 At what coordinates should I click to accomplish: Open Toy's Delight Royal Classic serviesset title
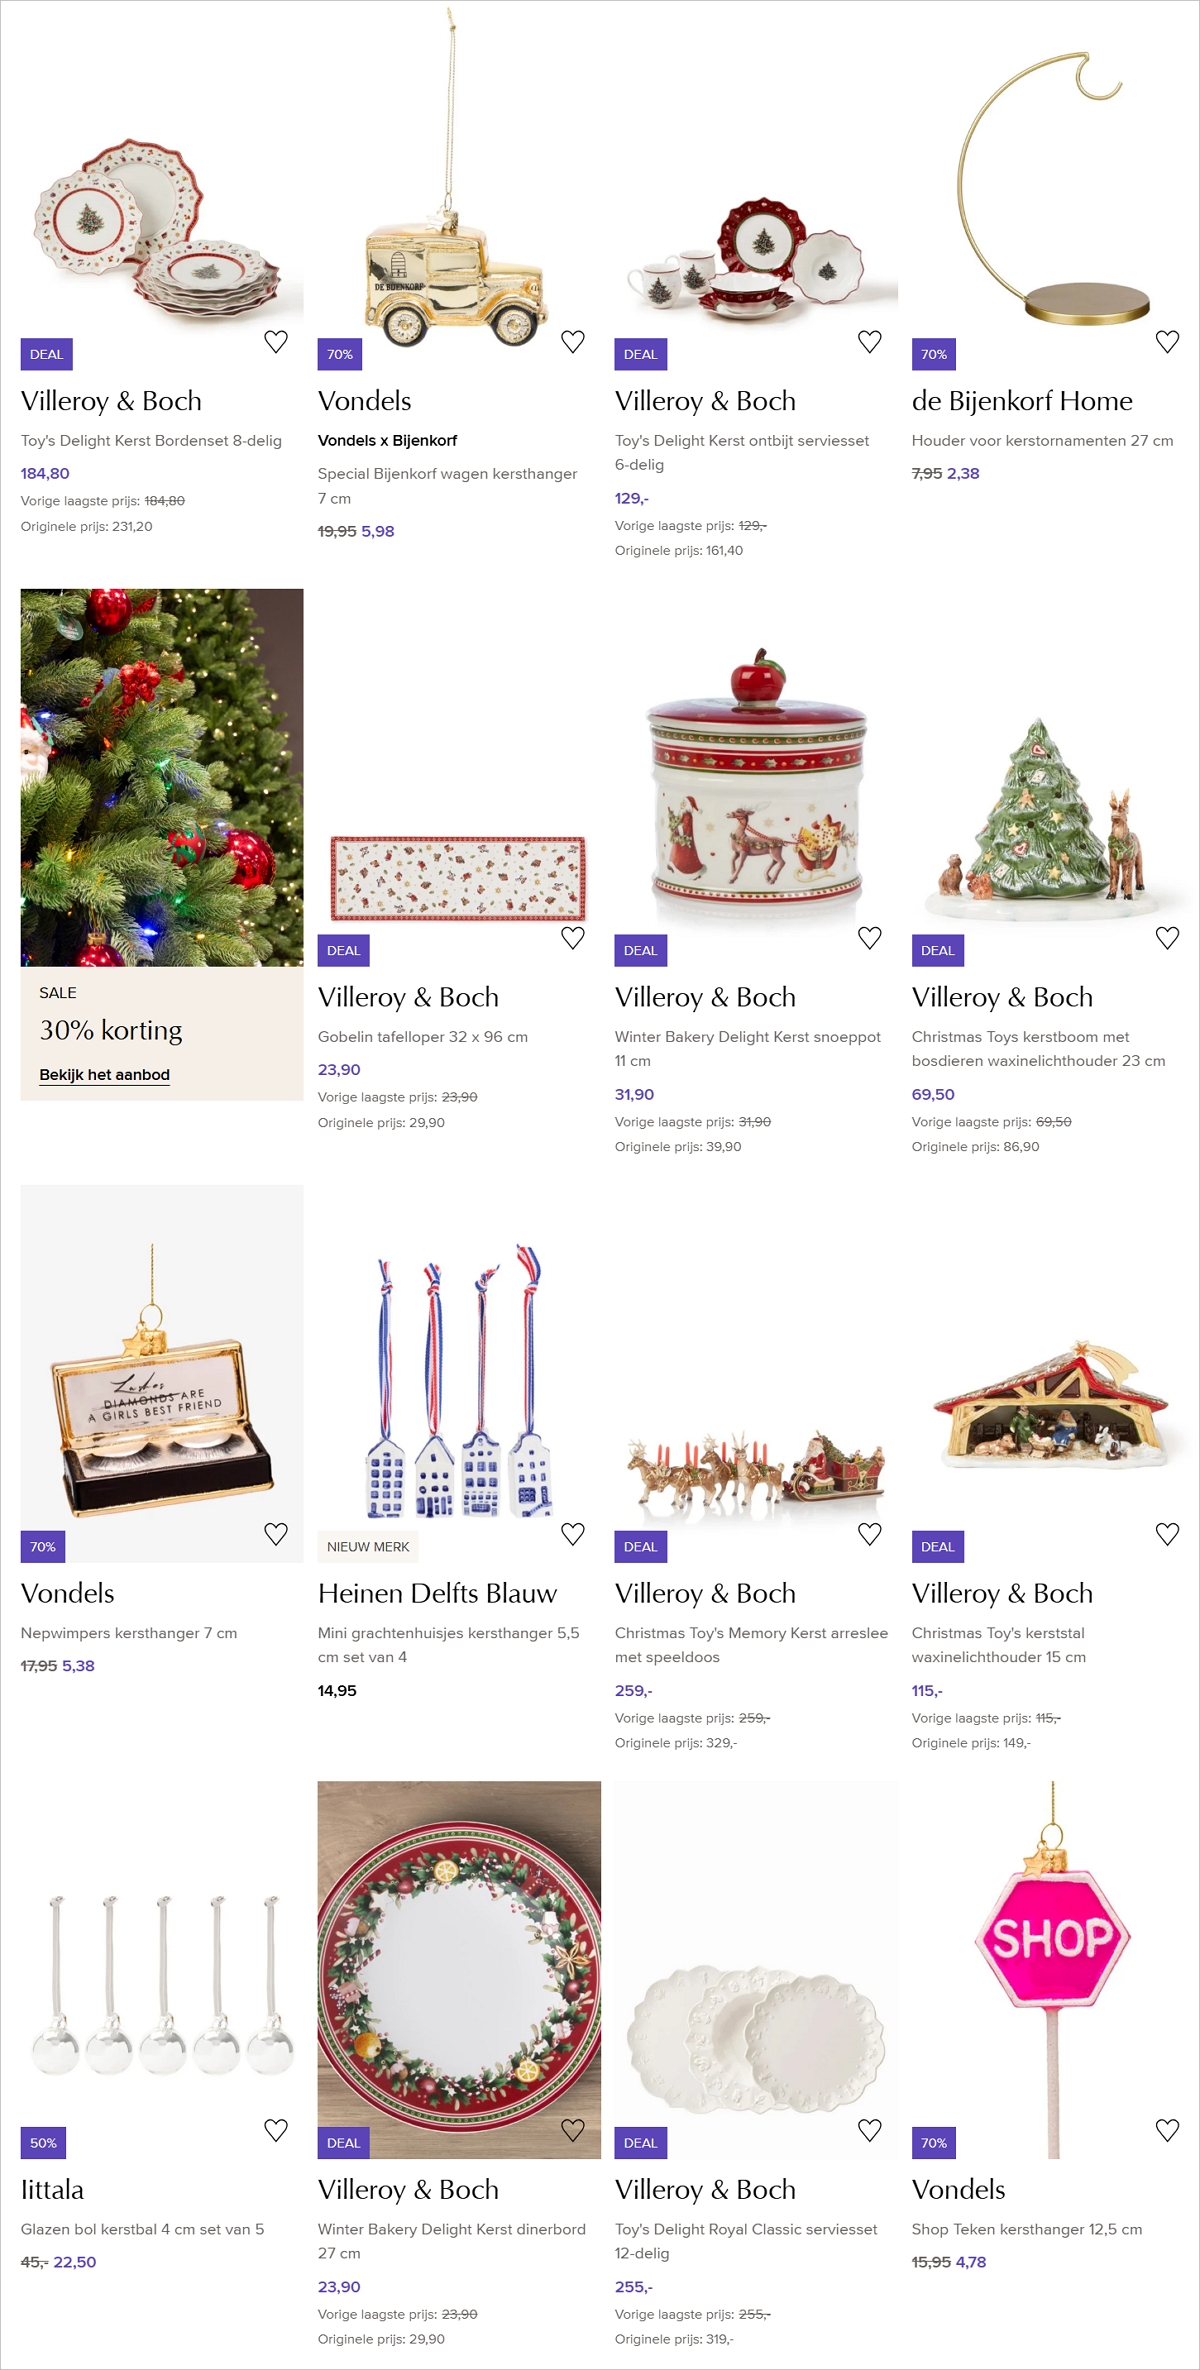(746, 2241)
